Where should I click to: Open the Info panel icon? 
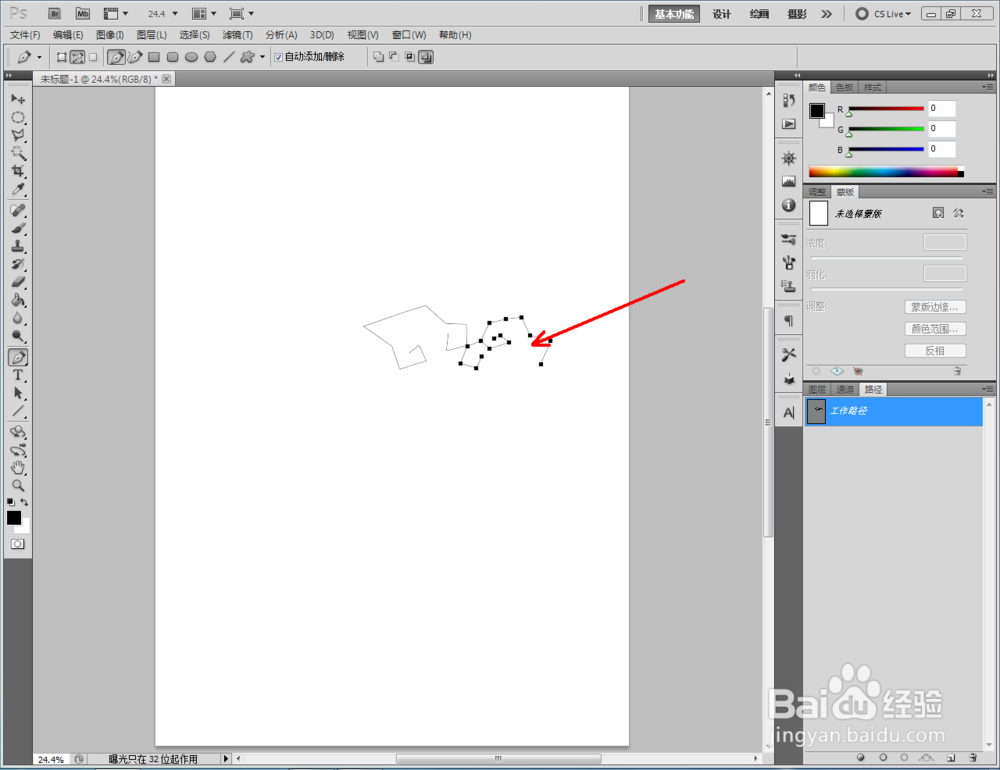pos(789,205)
